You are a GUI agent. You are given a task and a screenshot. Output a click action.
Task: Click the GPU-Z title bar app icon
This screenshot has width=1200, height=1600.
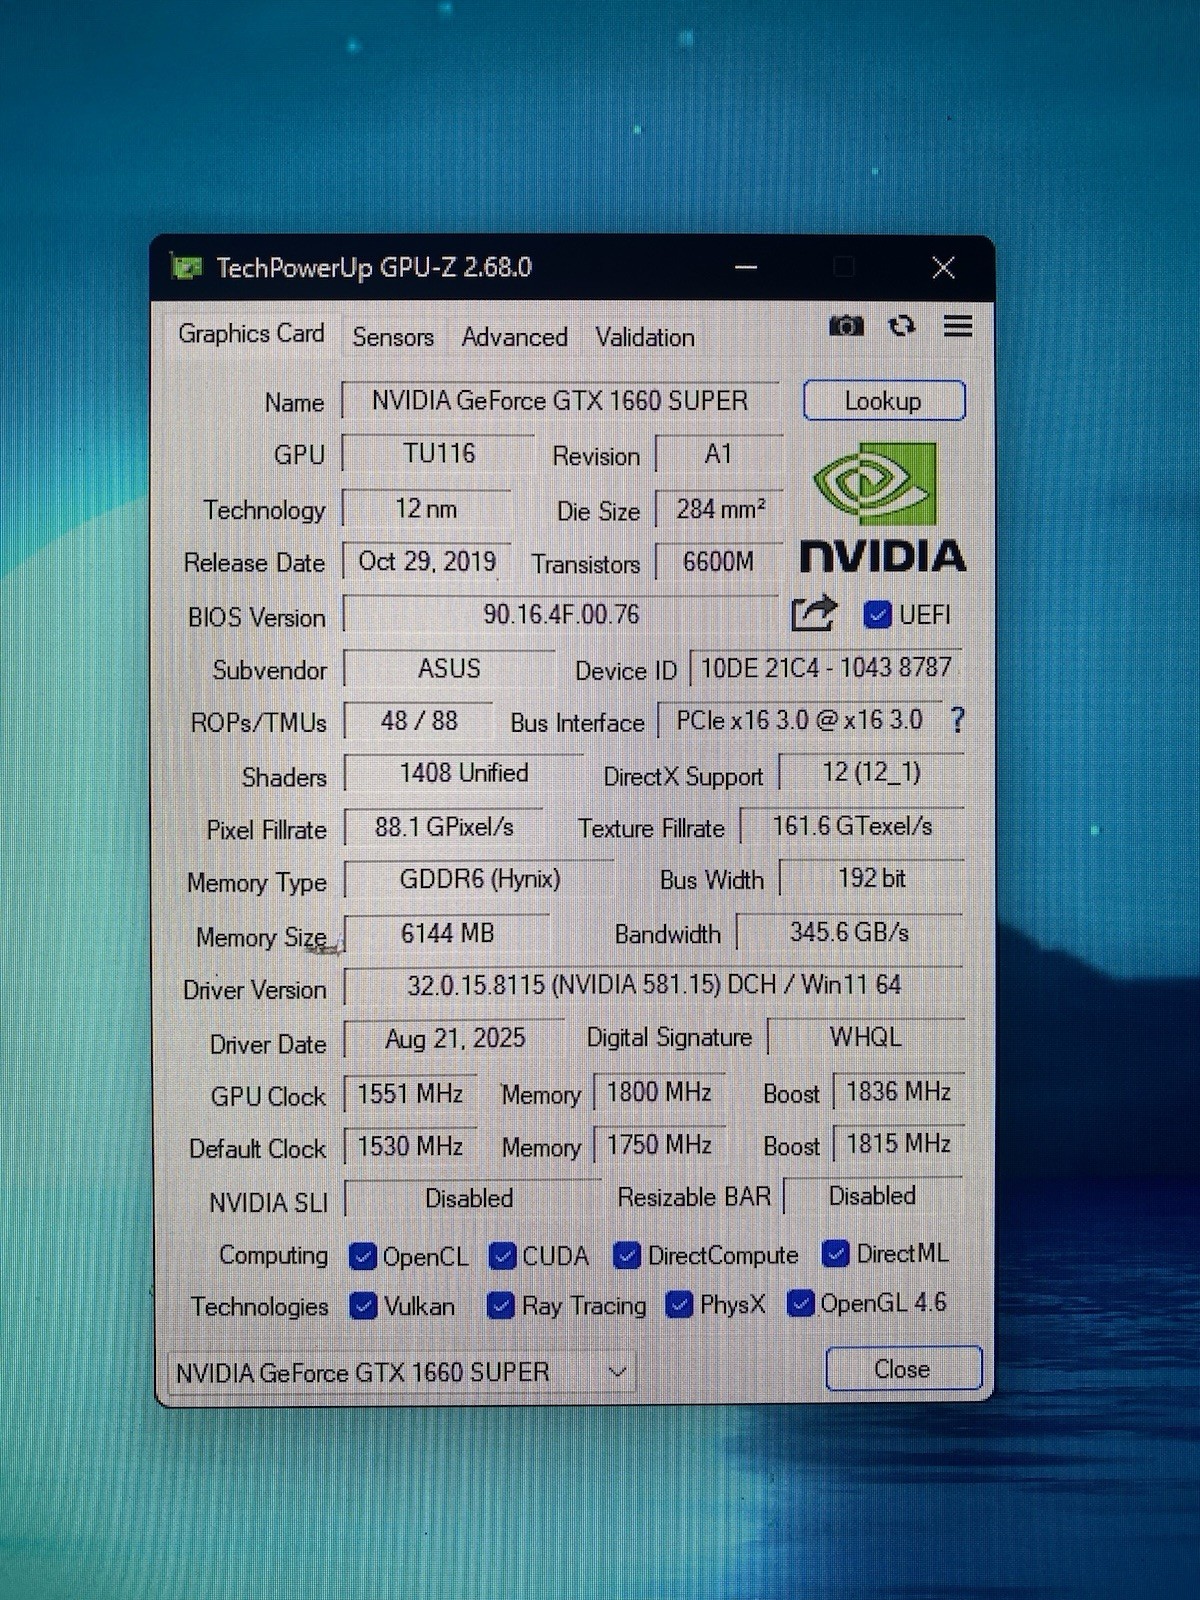(x=186, y=267)
